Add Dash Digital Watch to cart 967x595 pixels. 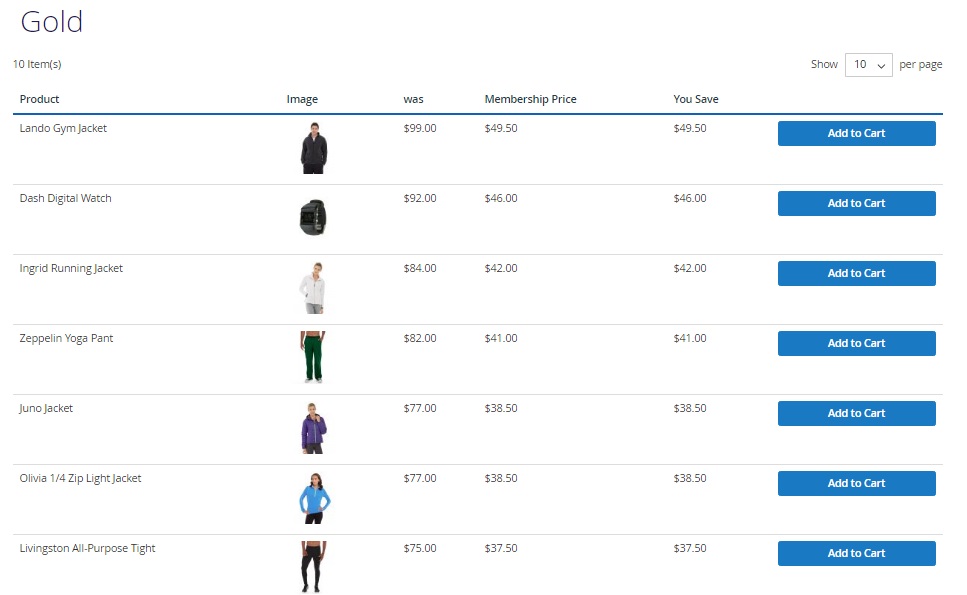[x=856, y=203]
